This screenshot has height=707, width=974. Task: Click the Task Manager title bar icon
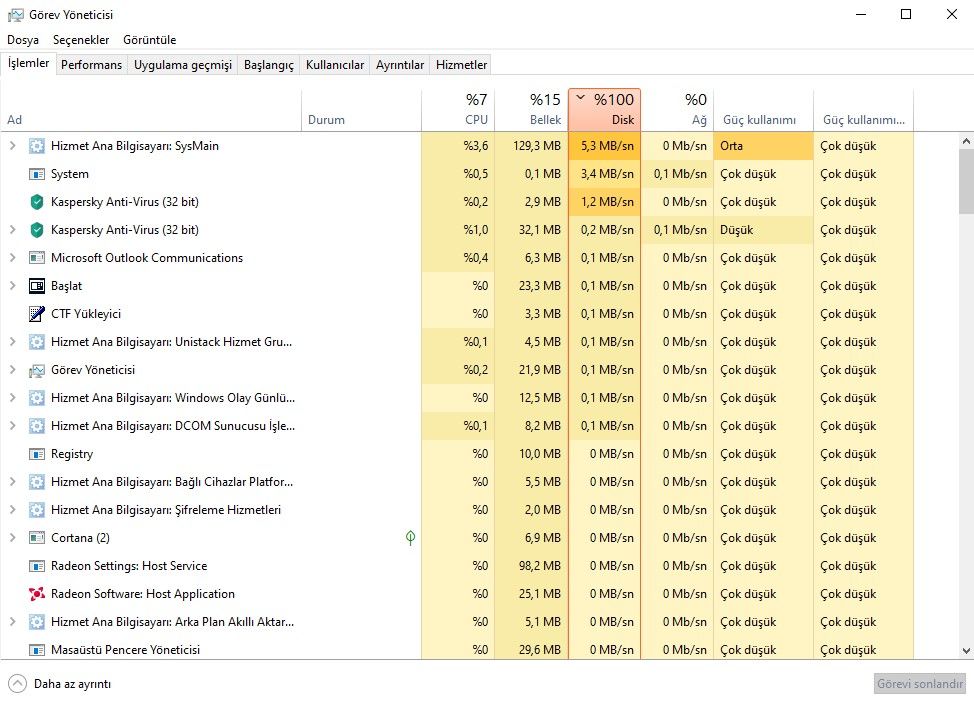pos(16,15)
